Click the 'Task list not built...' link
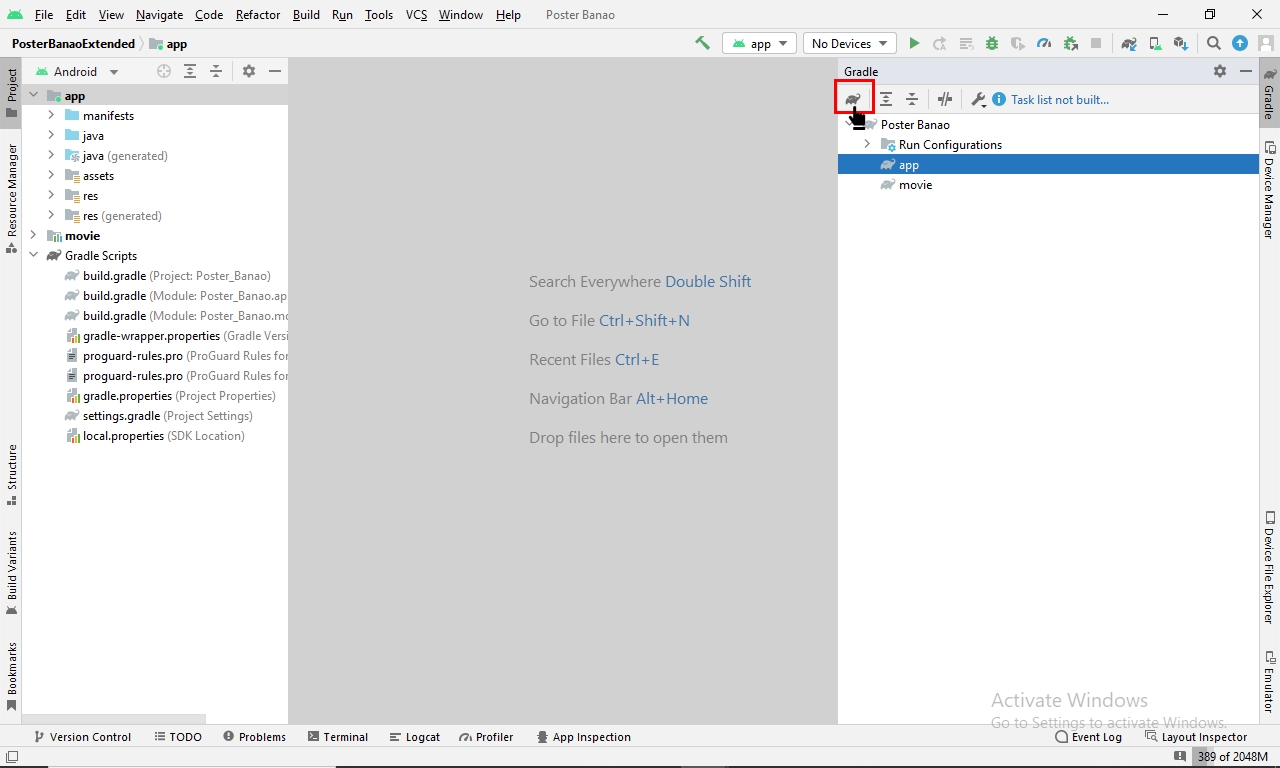The width and height of the screenshot is (1280, 768). click(x=1059, y=100)
